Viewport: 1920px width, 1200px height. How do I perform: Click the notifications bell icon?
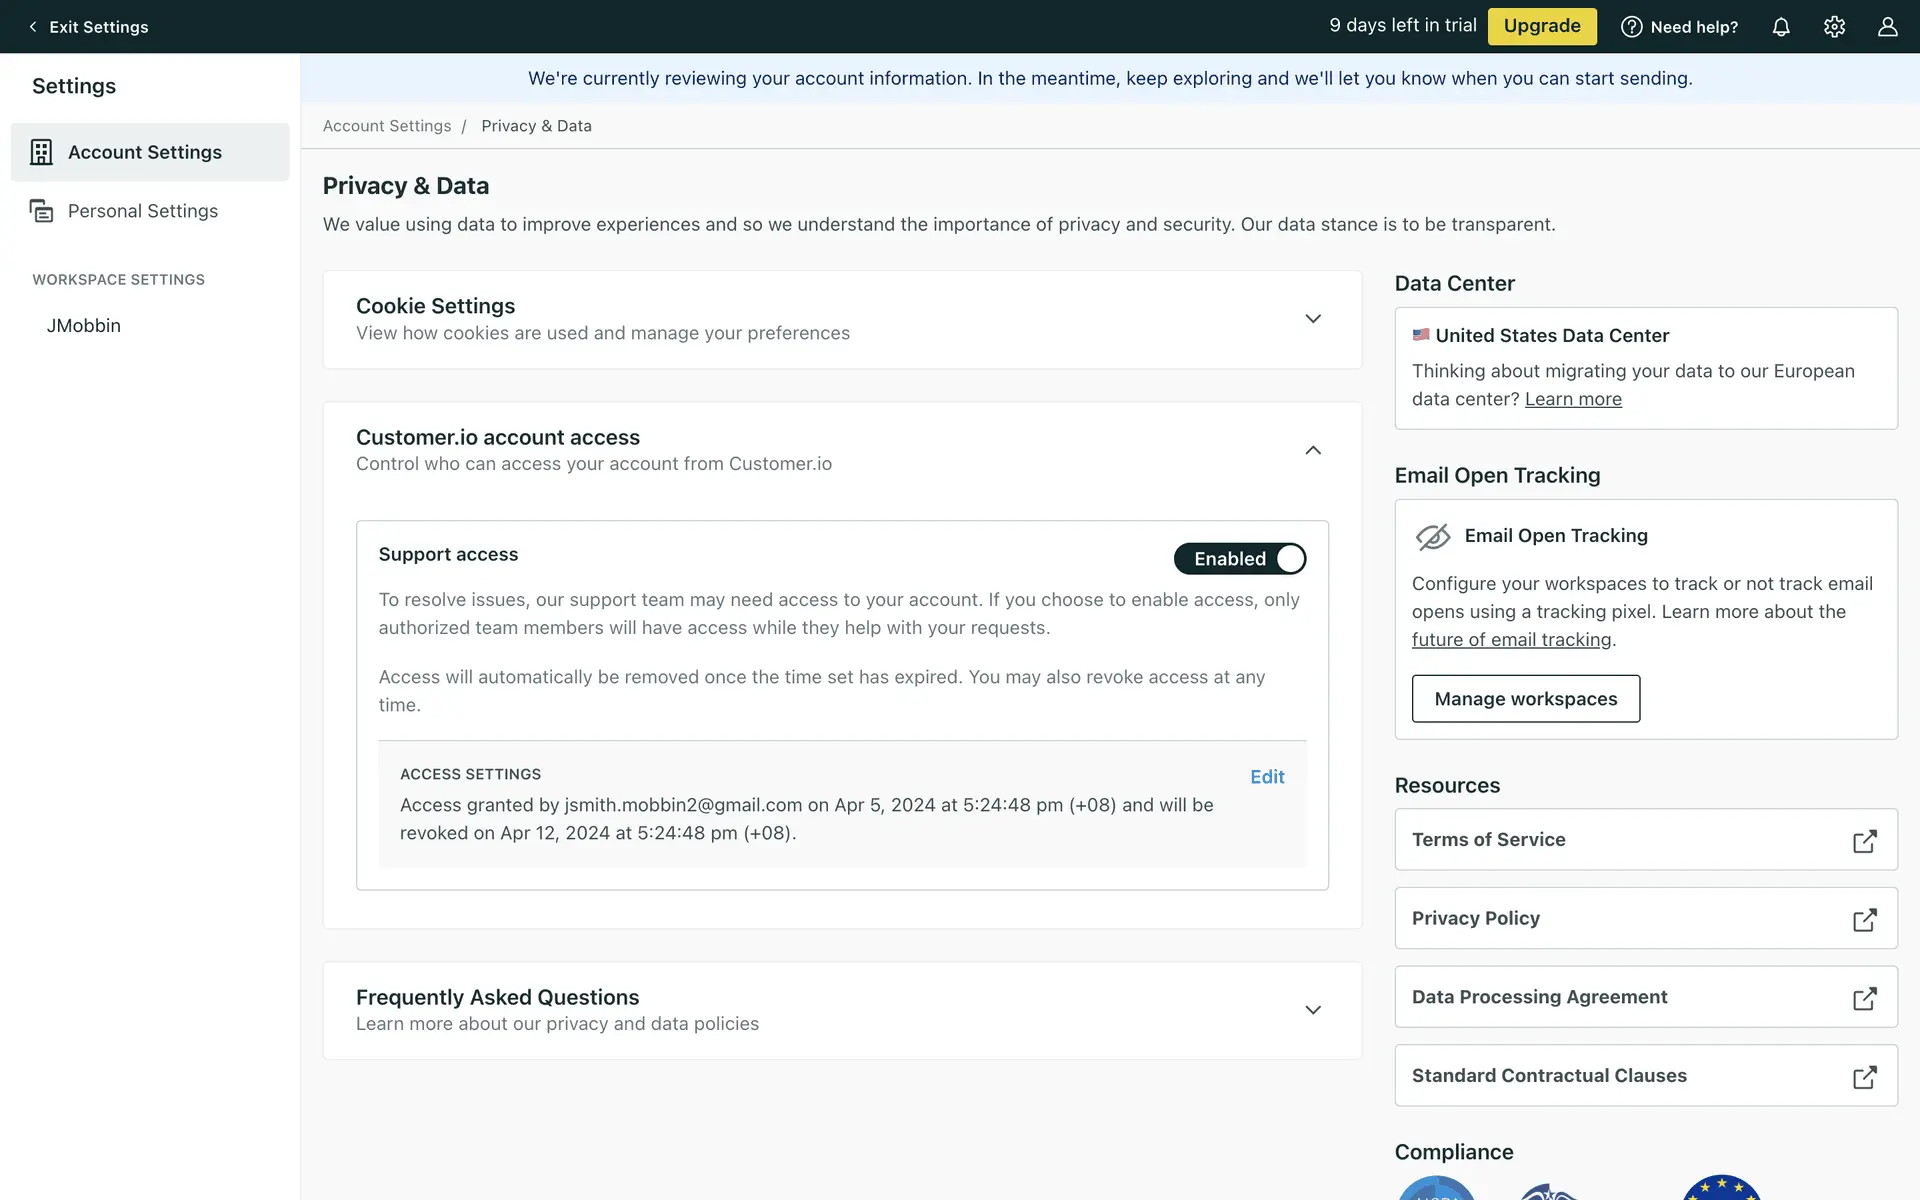click(x=1781, y=27)
